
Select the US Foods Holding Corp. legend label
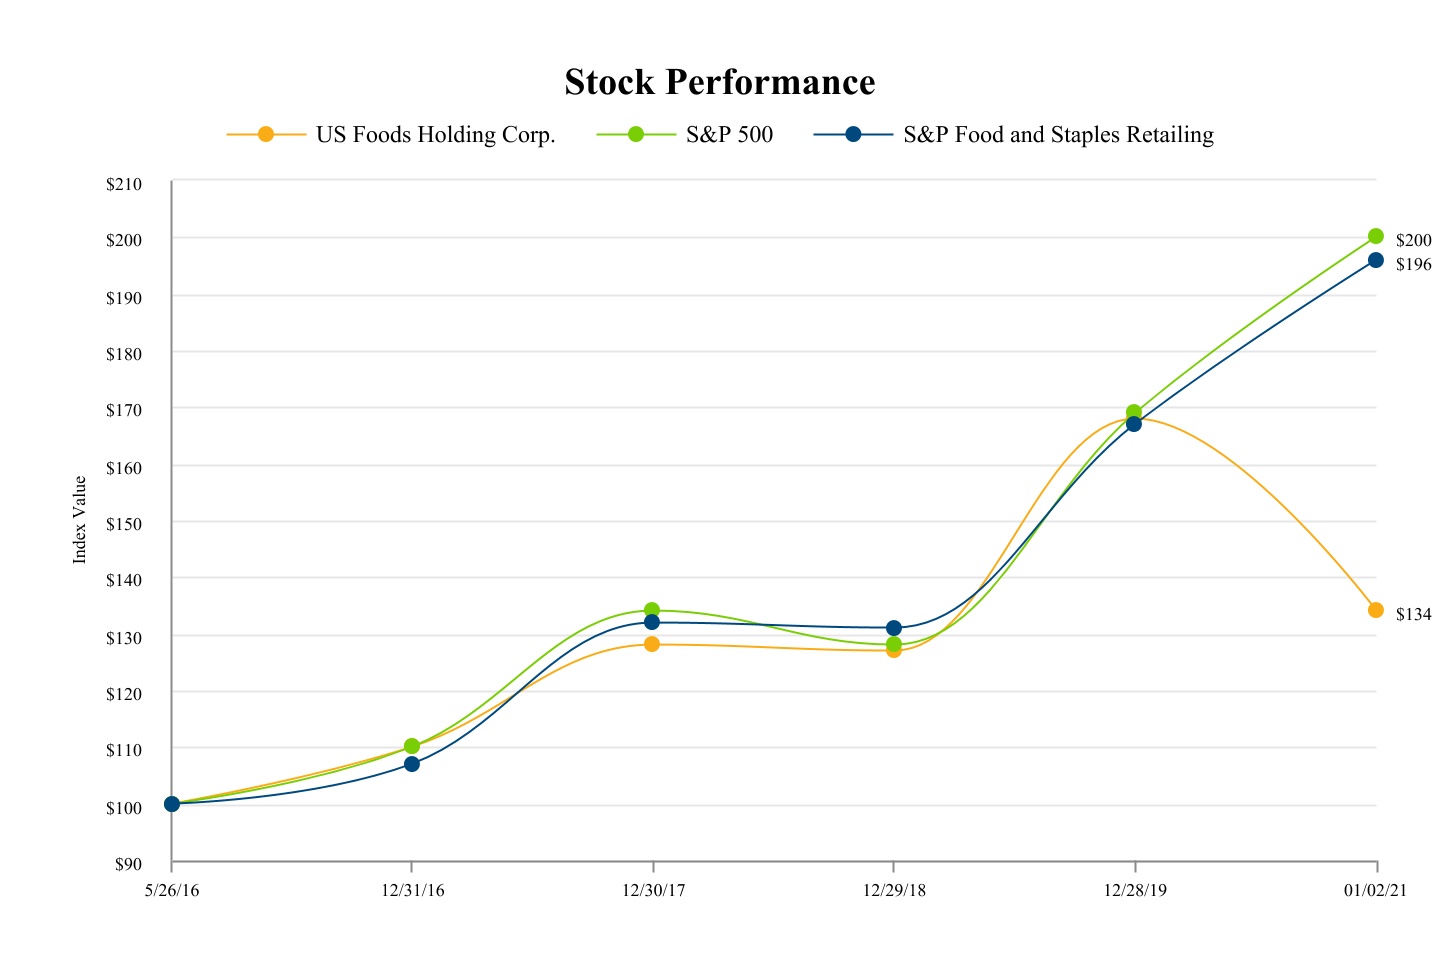point(435,135)
